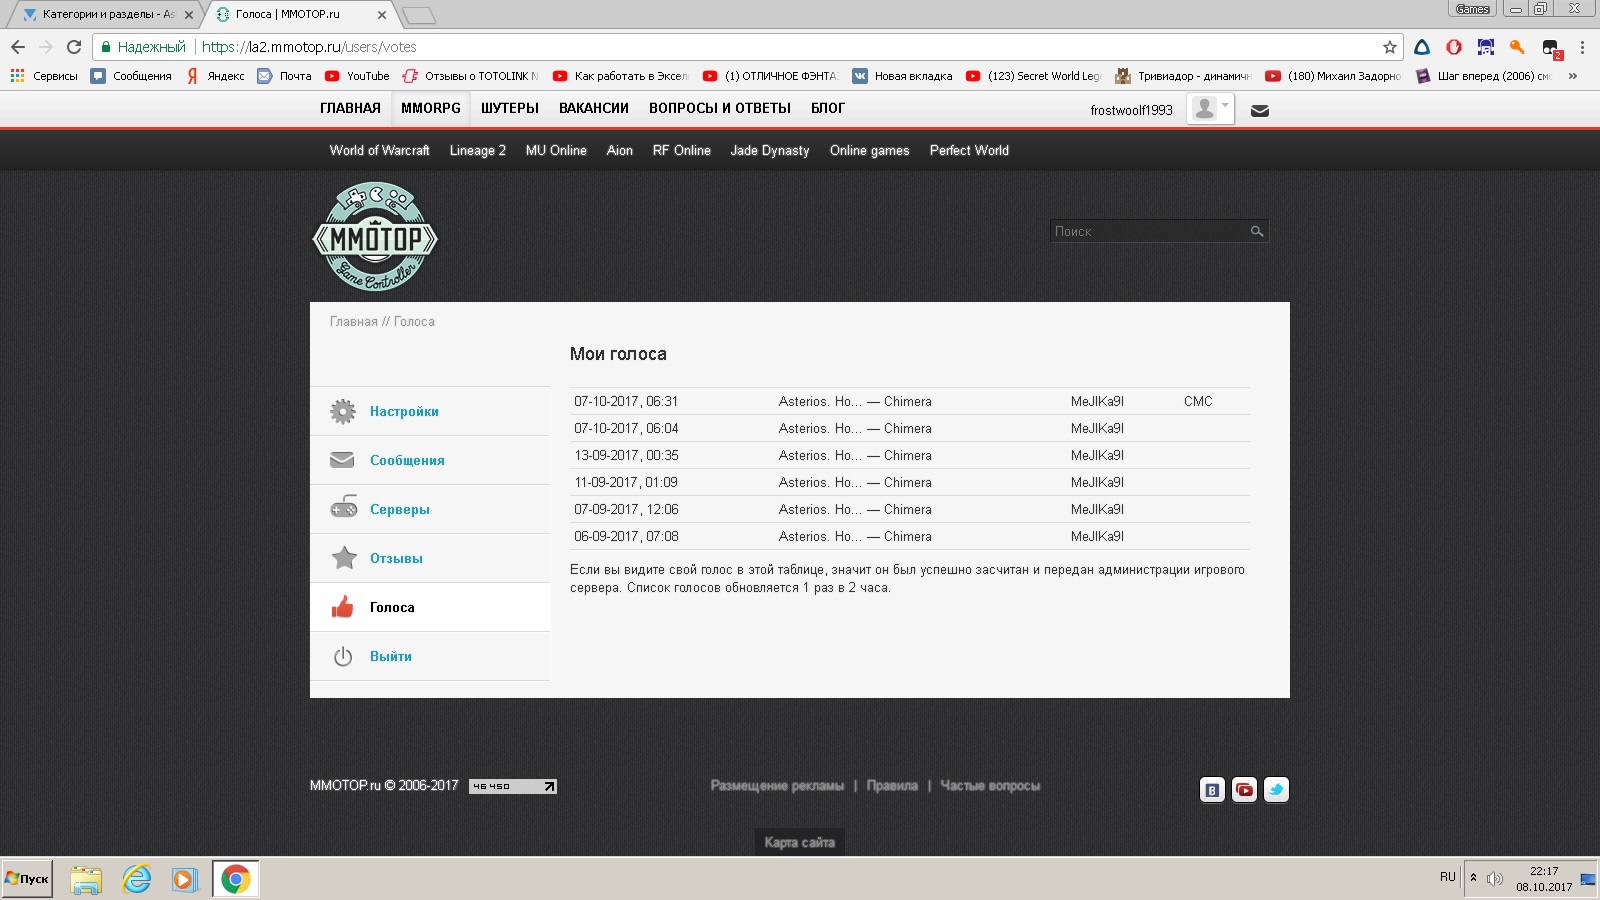
Task: Go to the ГЛАВНАЯ menu item
Action: [350, 108]
